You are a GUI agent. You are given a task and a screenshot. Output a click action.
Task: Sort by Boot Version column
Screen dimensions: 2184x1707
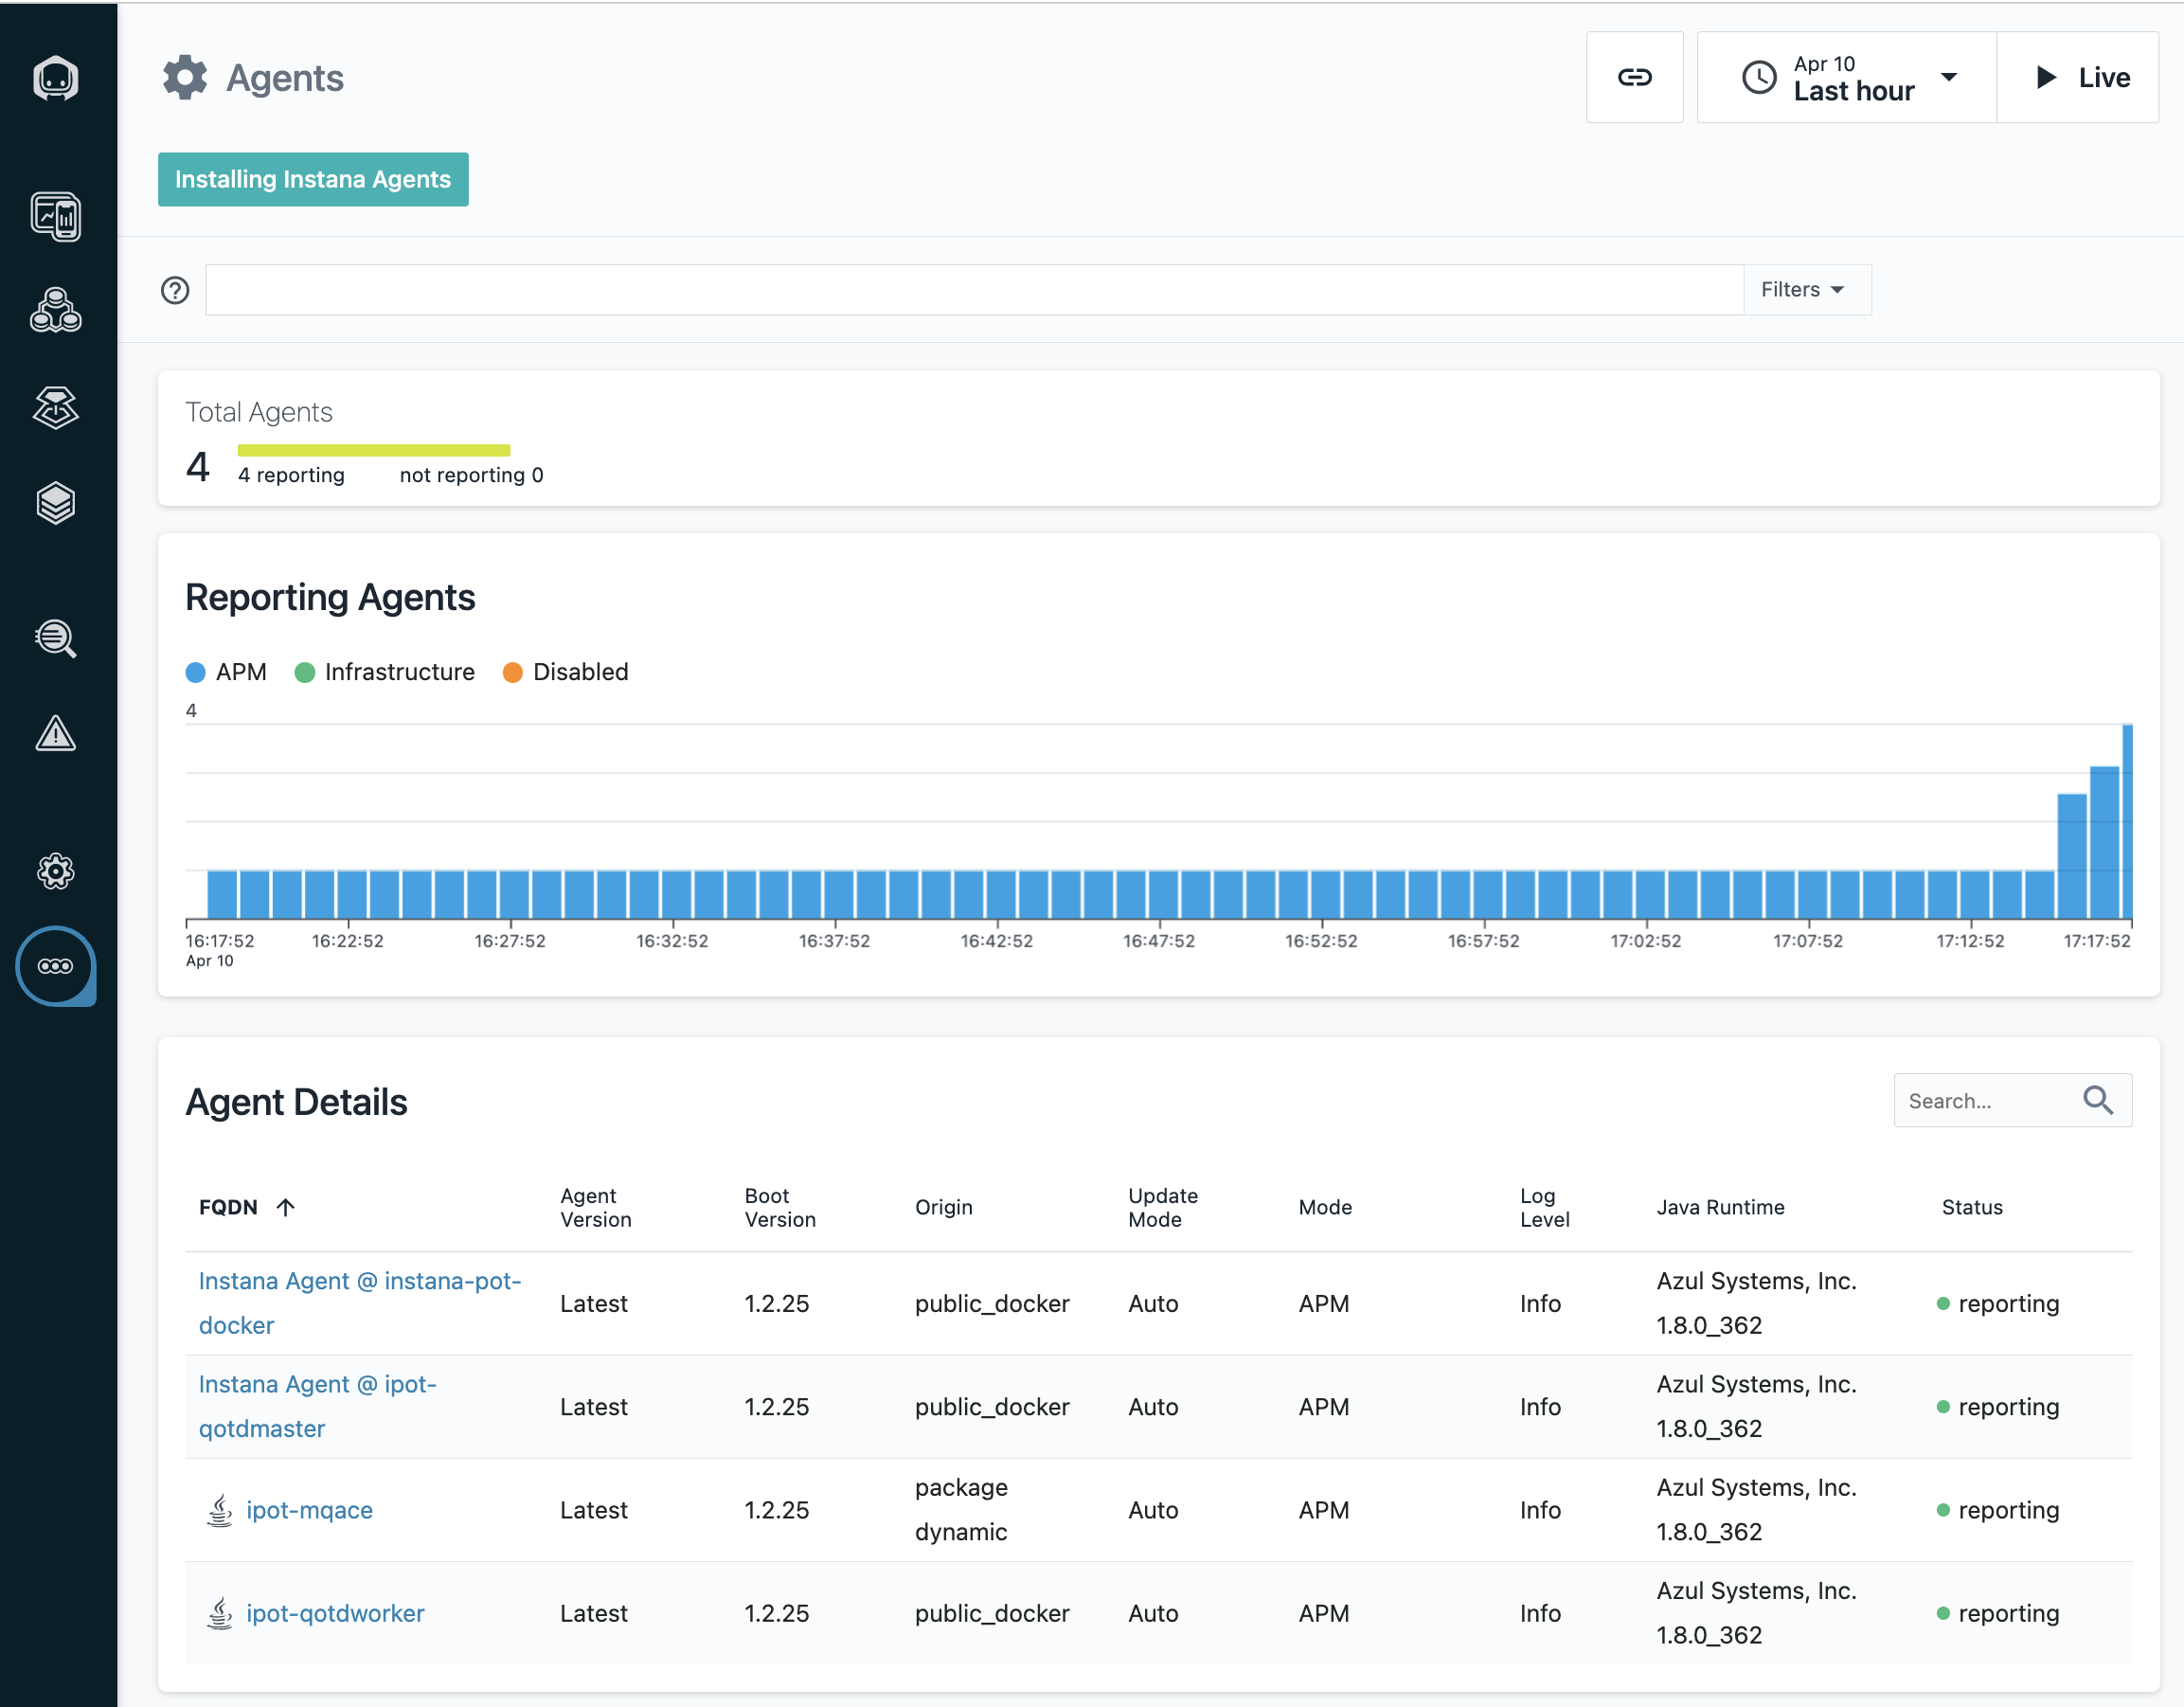(x=780, y=1207)
